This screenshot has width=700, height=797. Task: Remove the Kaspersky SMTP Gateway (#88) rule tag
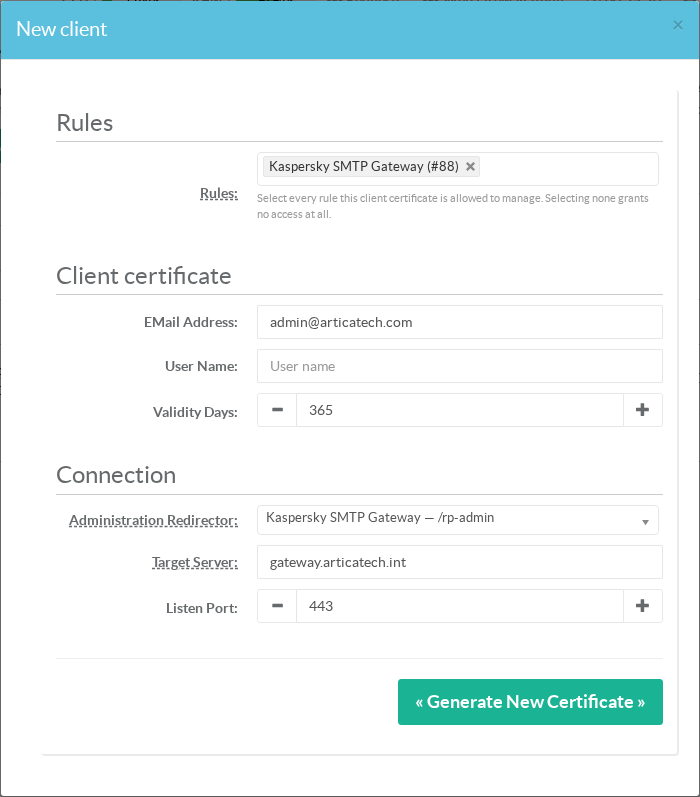[x=470, y=166]
